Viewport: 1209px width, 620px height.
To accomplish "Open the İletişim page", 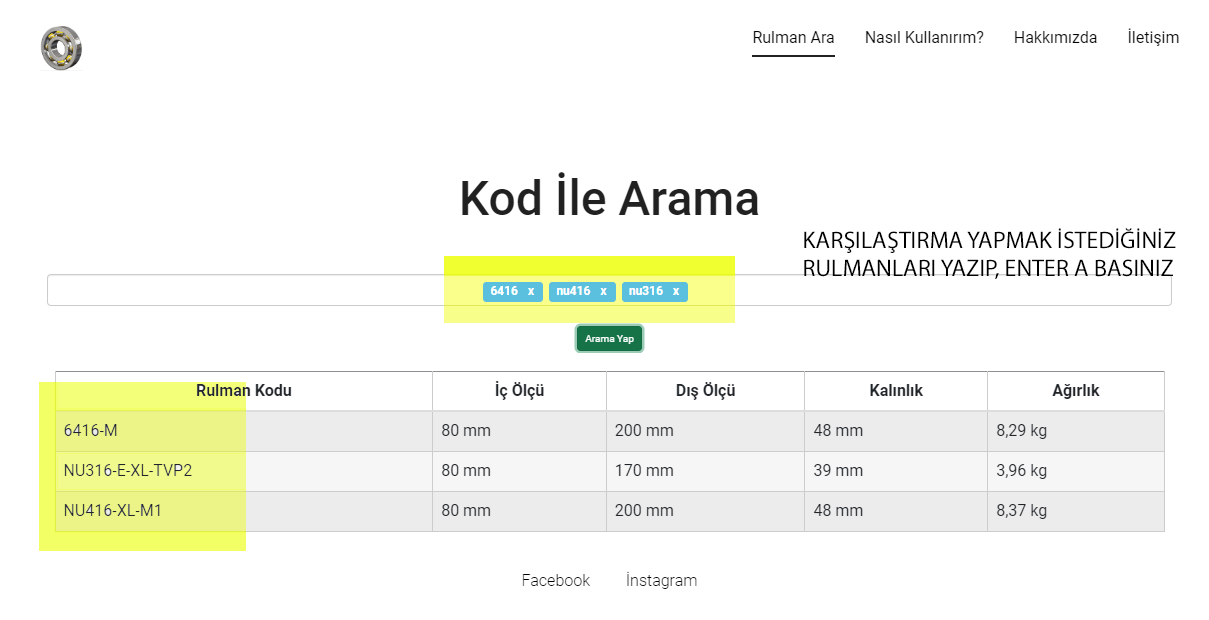I will tap(1153, 38).
